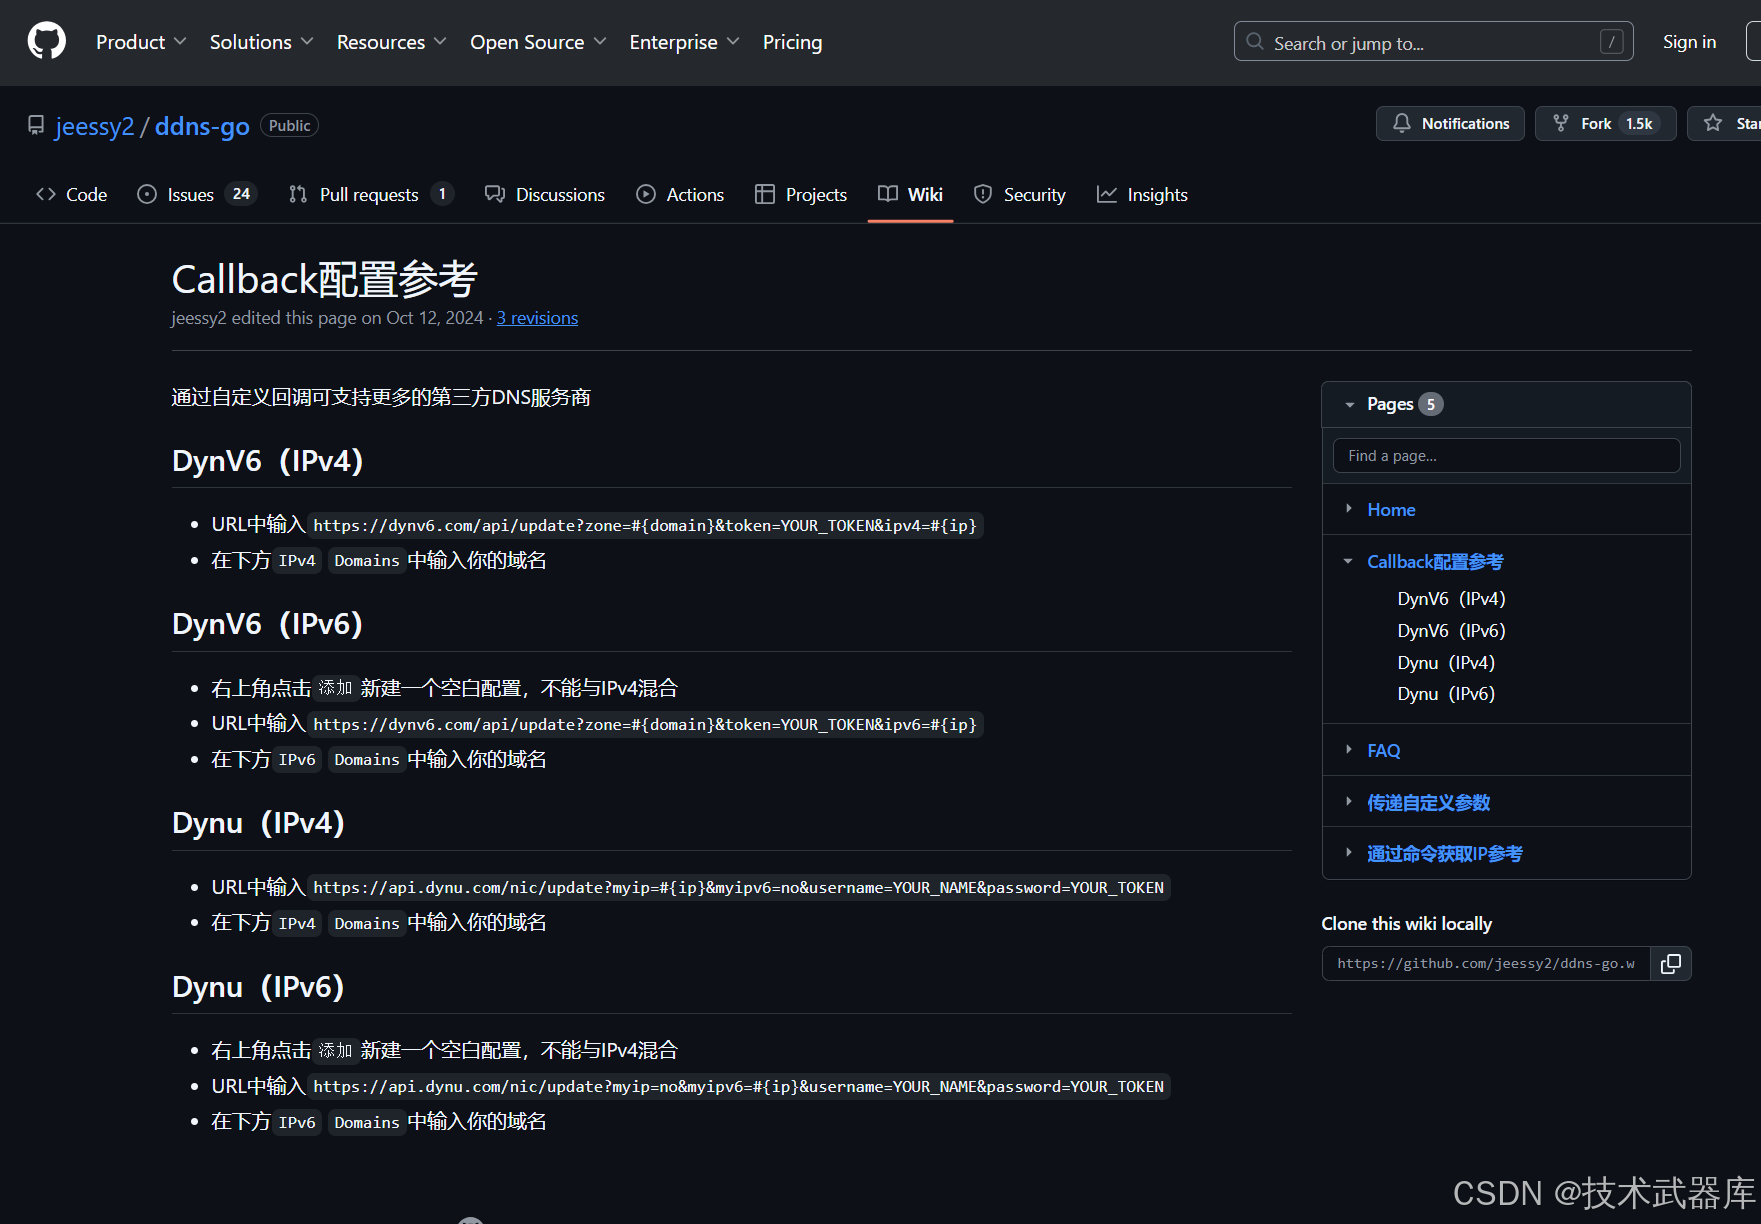
Task: Switch to the Code tab
Action: click(x=71, y=194)
